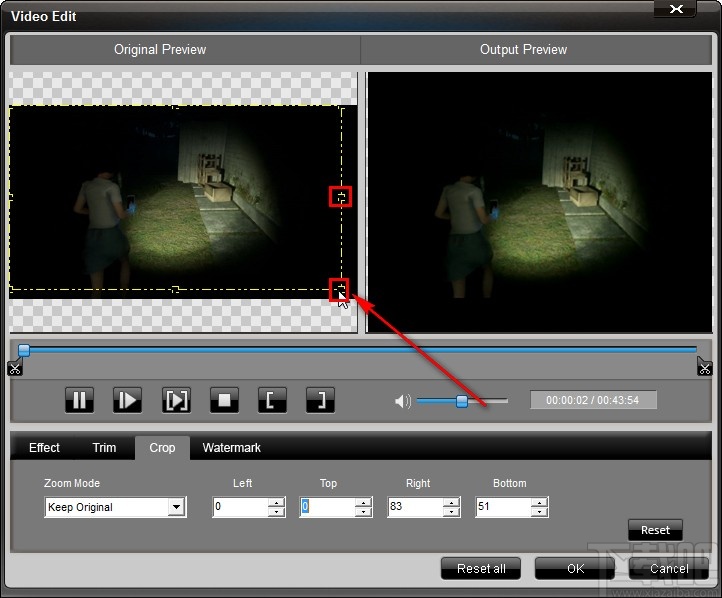Screen dimensions: 722x598
Task: Pause playback with the pause button
Action: coord(80,400)
